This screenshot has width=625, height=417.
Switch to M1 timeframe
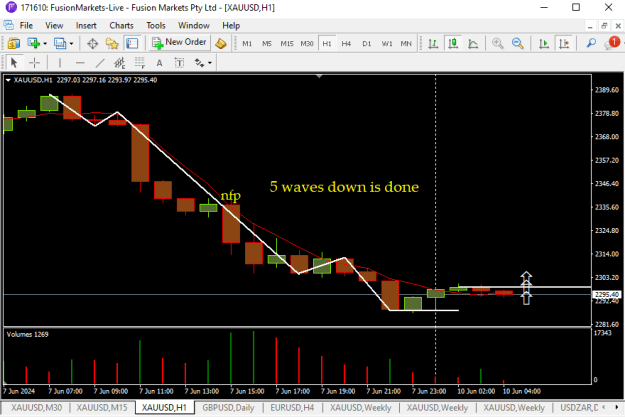click(x=247, y=43)
